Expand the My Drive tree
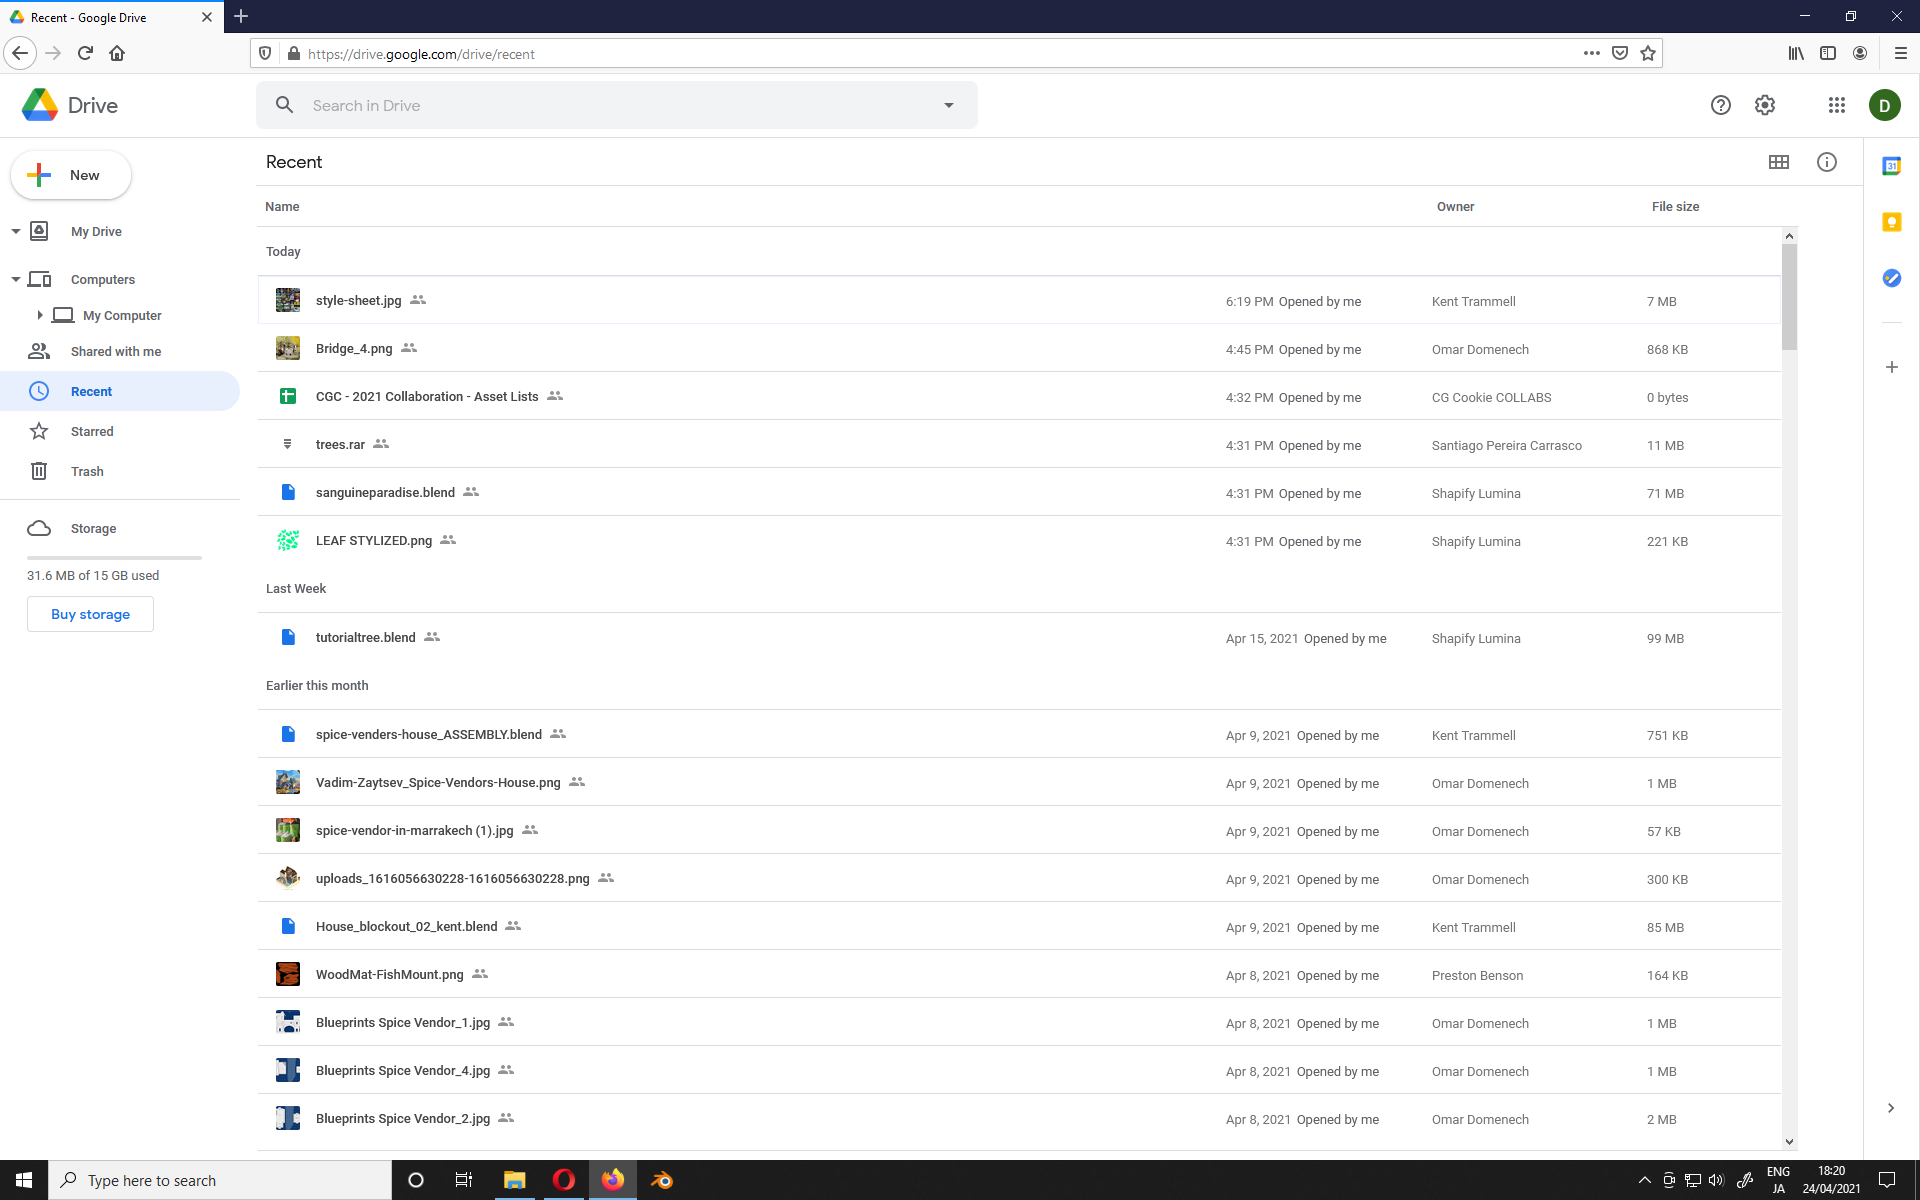Image resolution: width=1920 pixels, height=1200 pixels. (x=16, y=231)
